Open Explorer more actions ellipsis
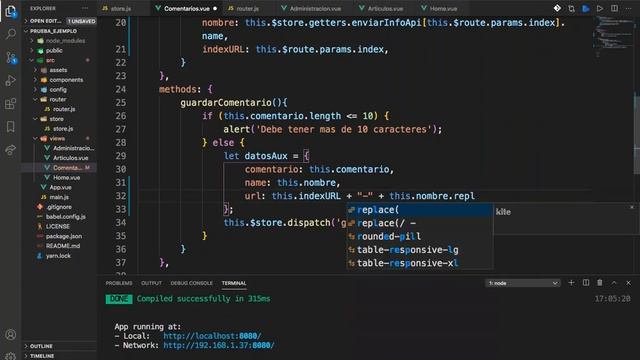Image resolution: width=640 pixels, height=360 pixels. click(x=85, y=8)
